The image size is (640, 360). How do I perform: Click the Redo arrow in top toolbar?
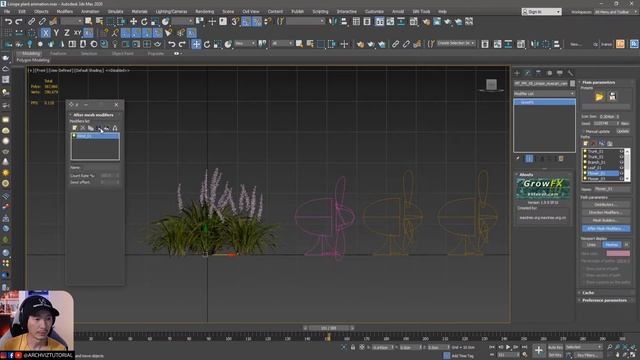(x=19, y=22)
